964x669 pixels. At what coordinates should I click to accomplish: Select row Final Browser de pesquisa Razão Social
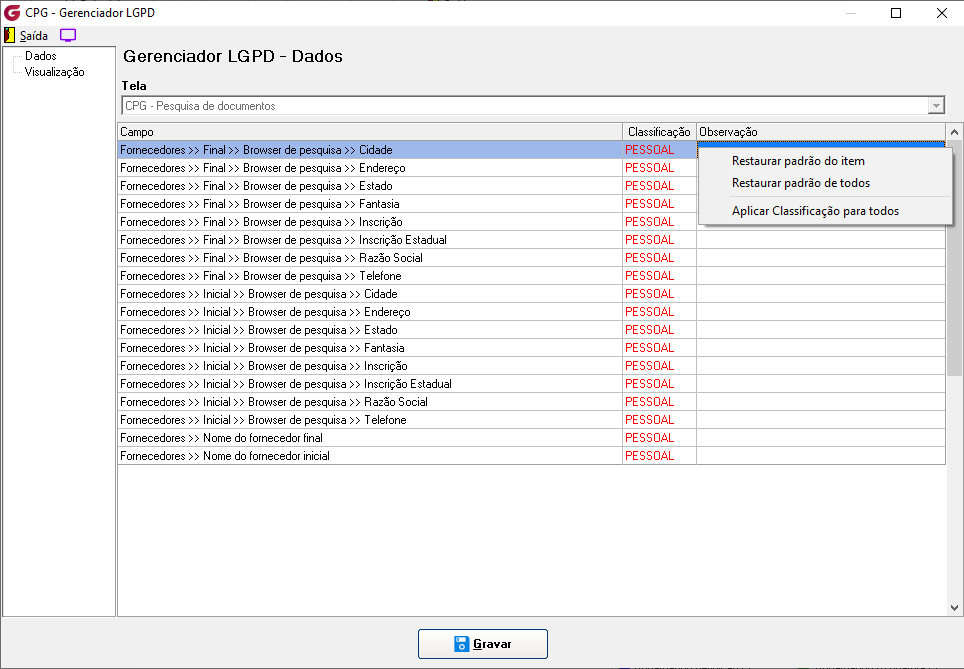[x=370, y=258]
